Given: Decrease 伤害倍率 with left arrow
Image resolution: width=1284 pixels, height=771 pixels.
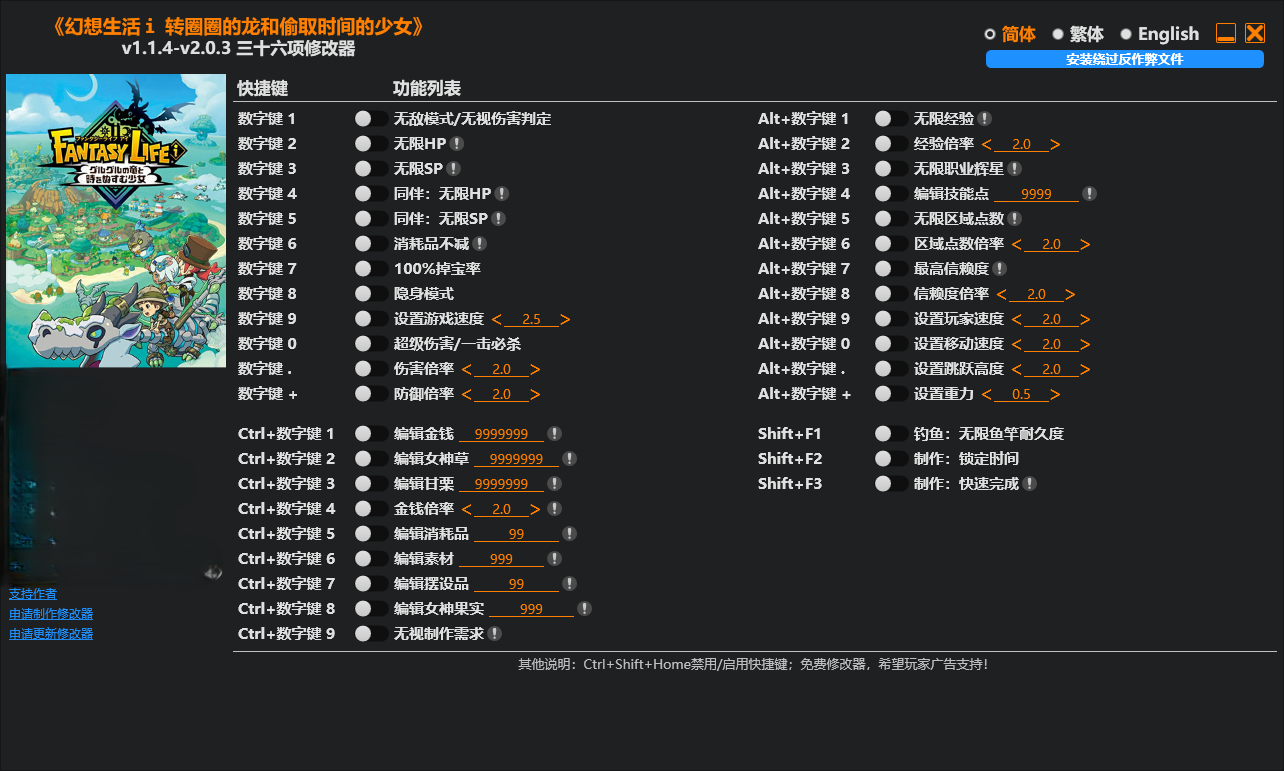Looking at the screenshot, I should 465,369.
